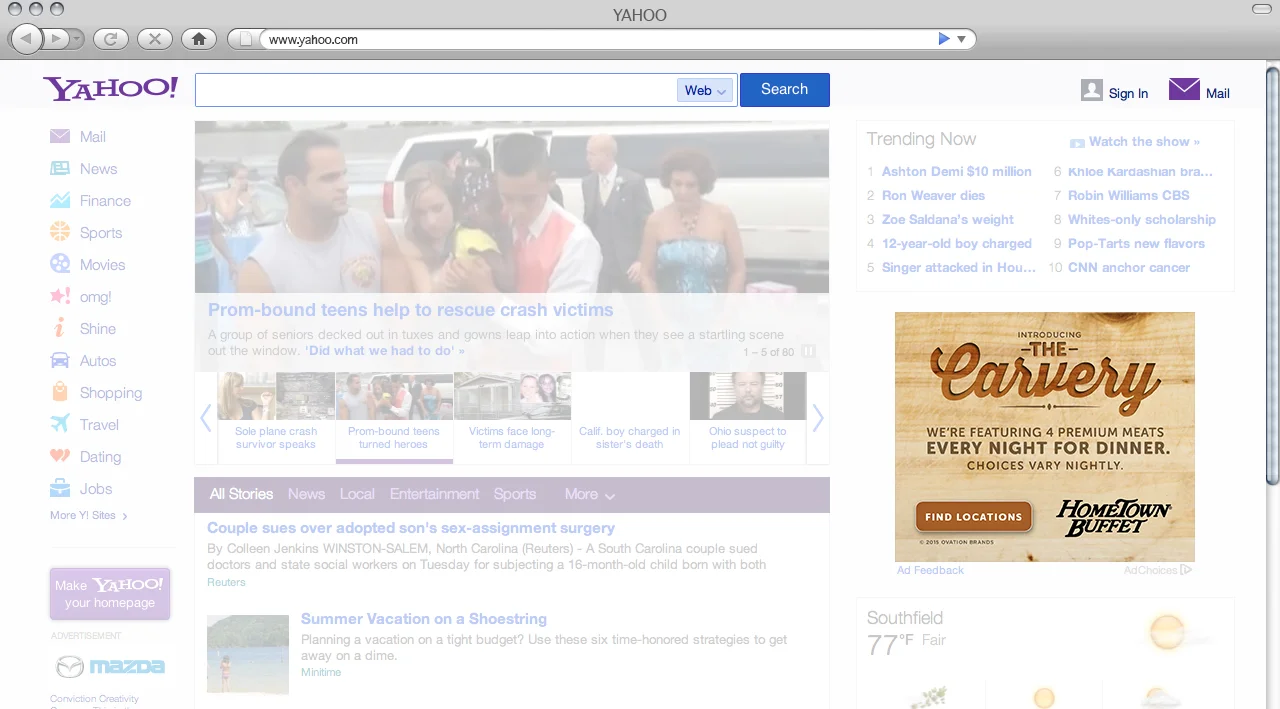Image resolution: width=1280 pixels, height=709 pixels.
Task: Open the Movies film reel icon
Action: 60,264
